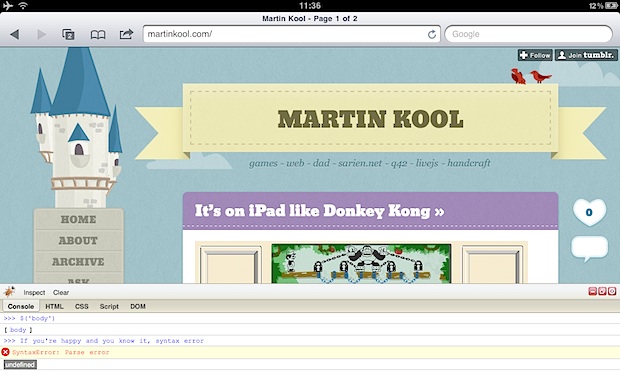Detach Firebug panel into new window
This screenshot has width=620, height=376.
pos(602,292)
